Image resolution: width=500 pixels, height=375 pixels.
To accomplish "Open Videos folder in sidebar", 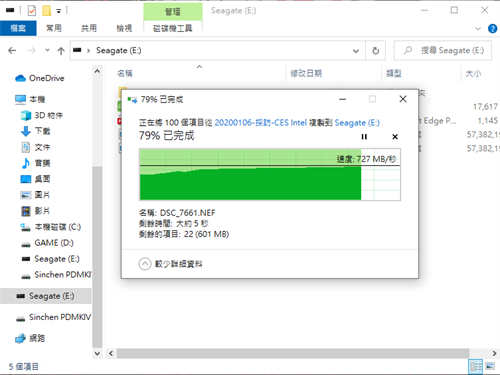I will [x=35, y=211].
